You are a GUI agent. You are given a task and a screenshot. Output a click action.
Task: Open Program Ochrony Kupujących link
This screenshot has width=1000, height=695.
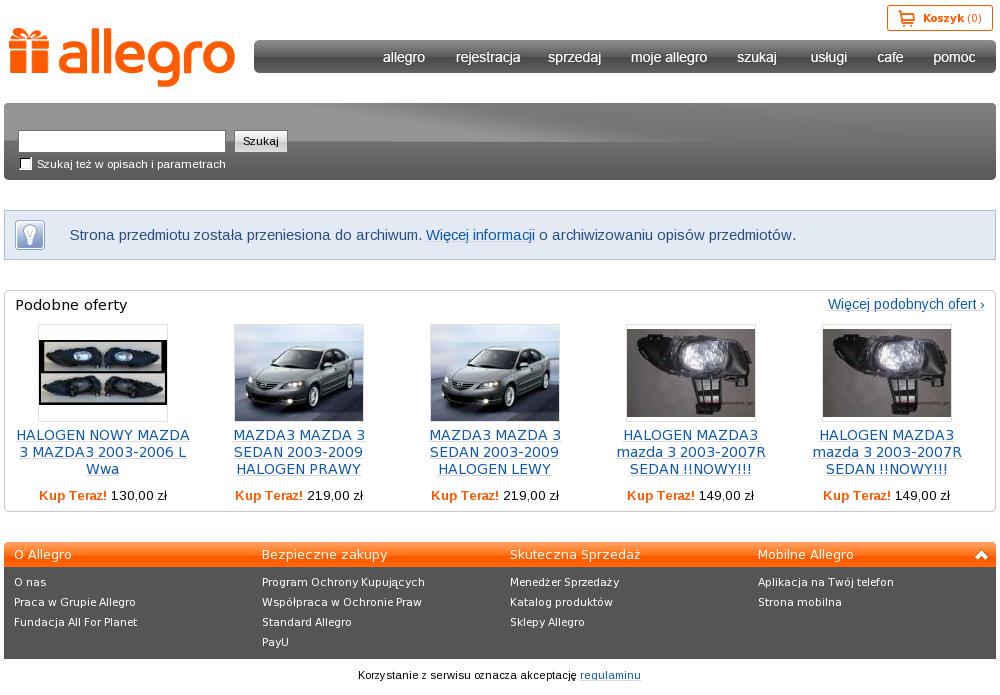click(343, 582)
